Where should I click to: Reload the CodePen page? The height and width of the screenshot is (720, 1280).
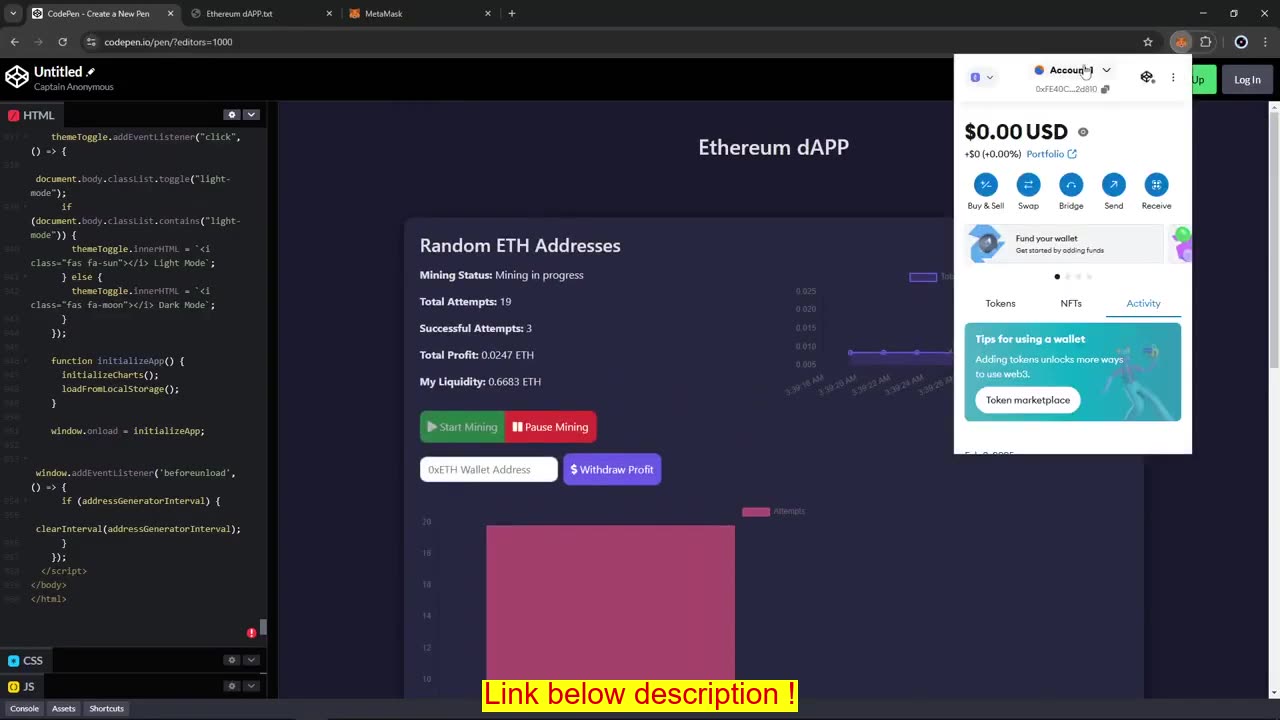(62, 42)
